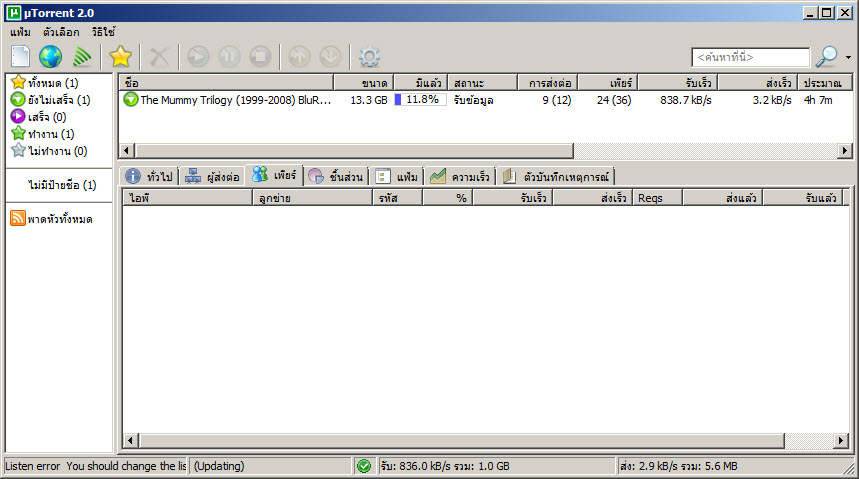The image size is (859, 479).
Task: Click the Create New Torrent star icon
Action: pos(120,56)
